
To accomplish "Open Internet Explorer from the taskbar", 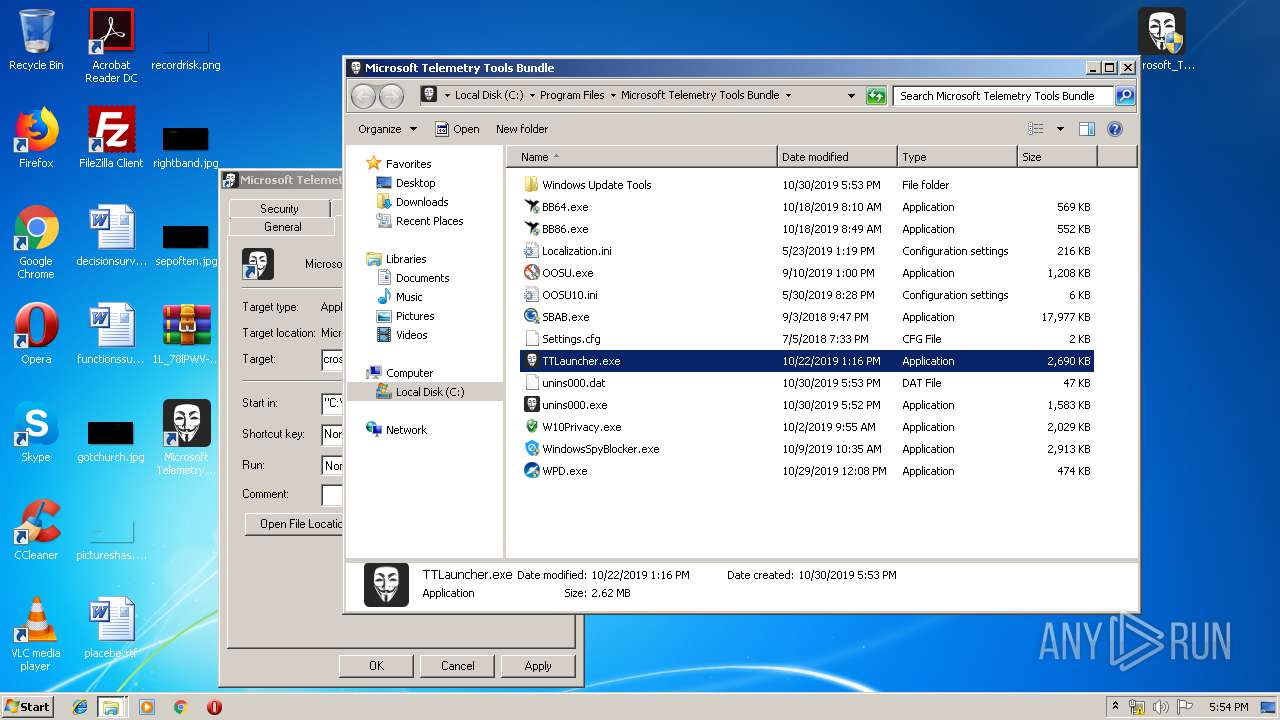I will pos(80,707).
